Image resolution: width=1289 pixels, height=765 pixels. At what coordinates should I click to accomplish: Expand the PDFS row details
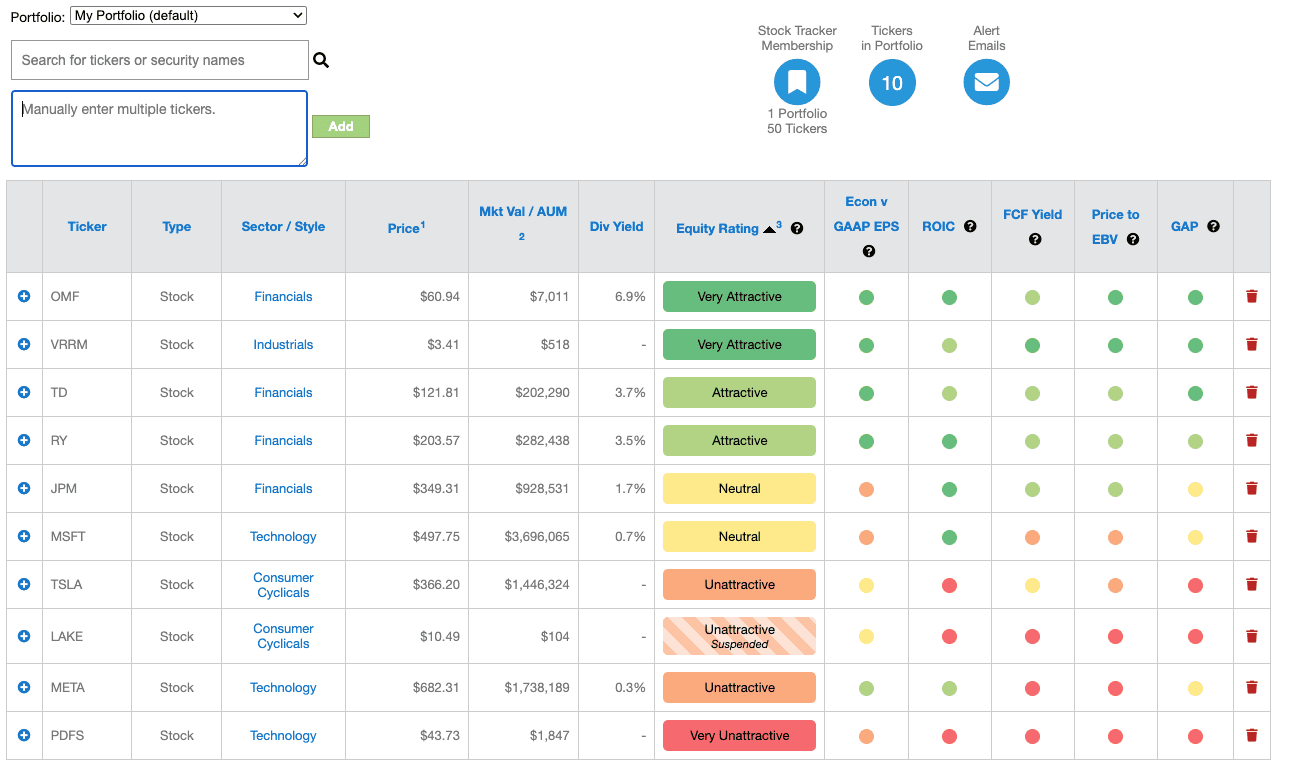24,735
